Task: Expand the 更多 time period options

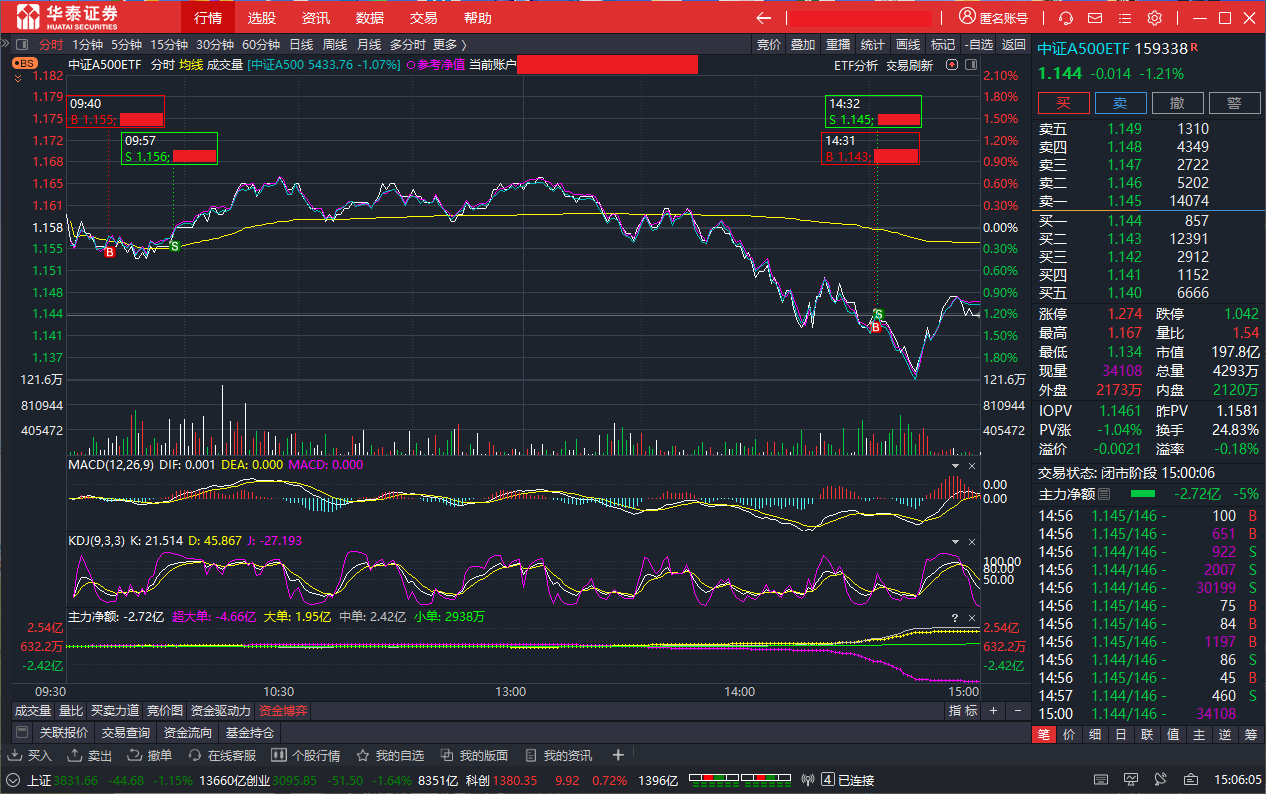Action: [450, 44]
